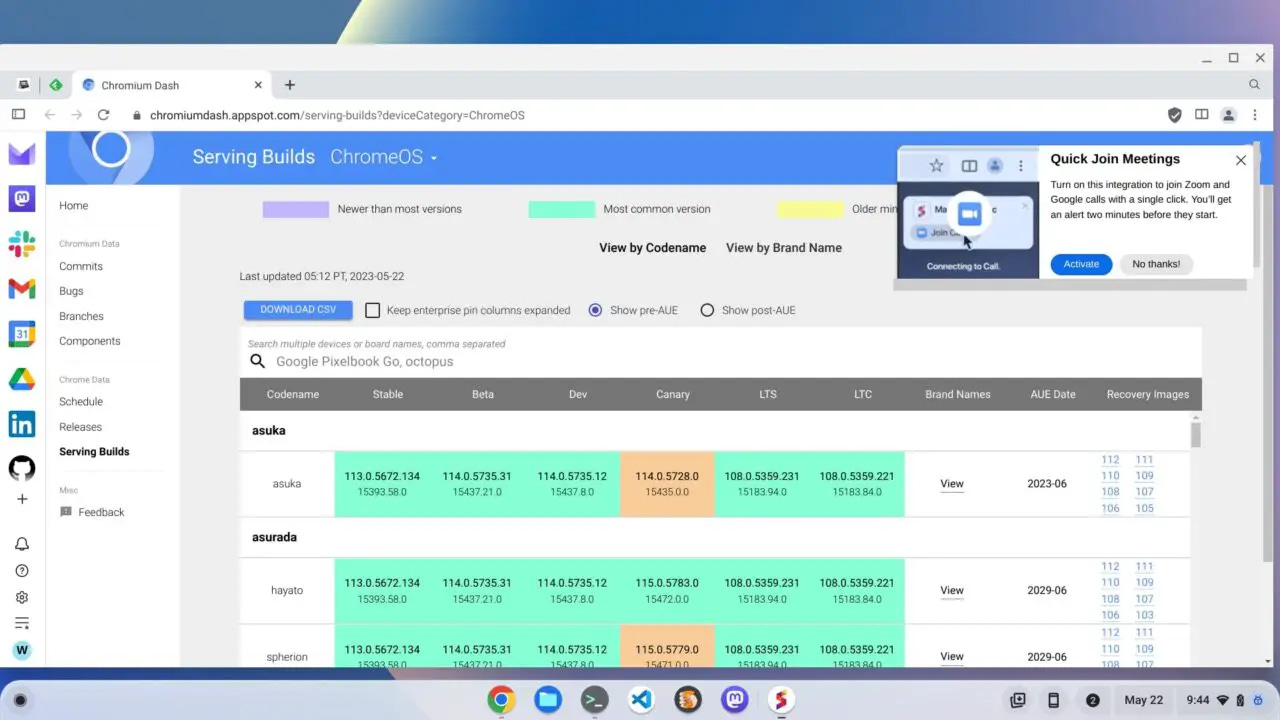Select Show pre-AUE radio button
The image size is (1280, 720).
[x=595, y=310]
